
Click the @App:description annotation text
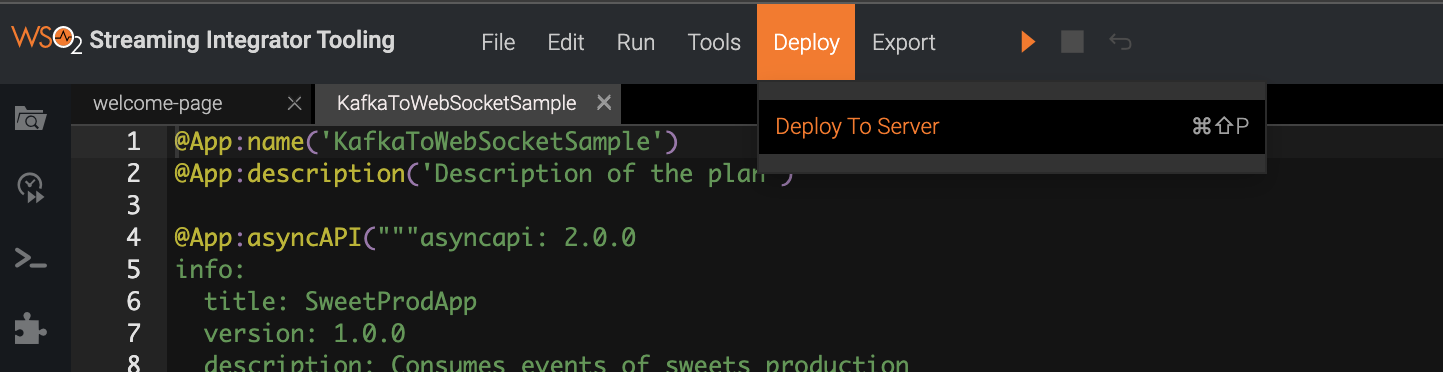coord(289,173)
